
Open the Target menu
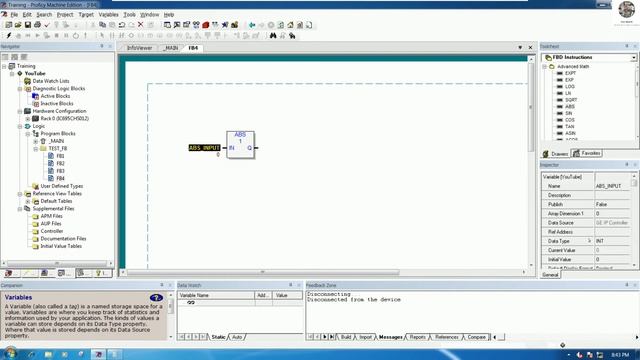coord(86,14)
